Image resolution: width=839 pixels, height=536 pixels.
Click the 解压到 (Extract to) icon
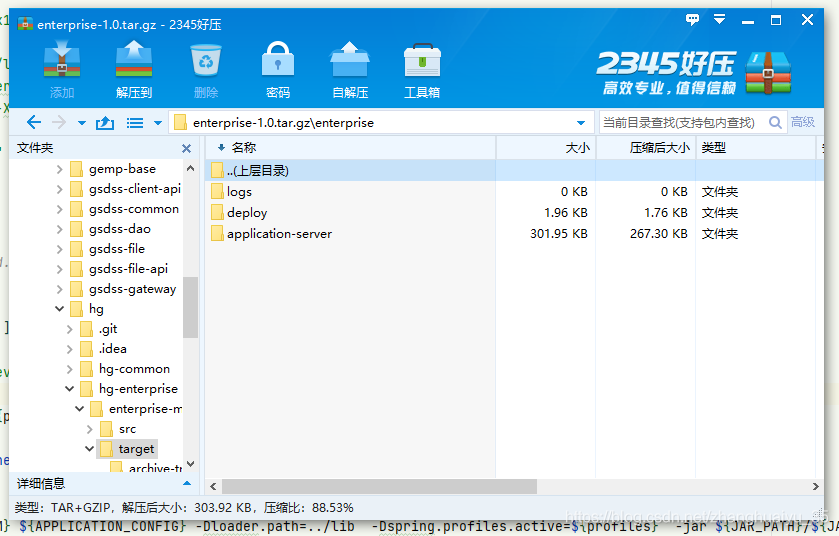point(134,70)
